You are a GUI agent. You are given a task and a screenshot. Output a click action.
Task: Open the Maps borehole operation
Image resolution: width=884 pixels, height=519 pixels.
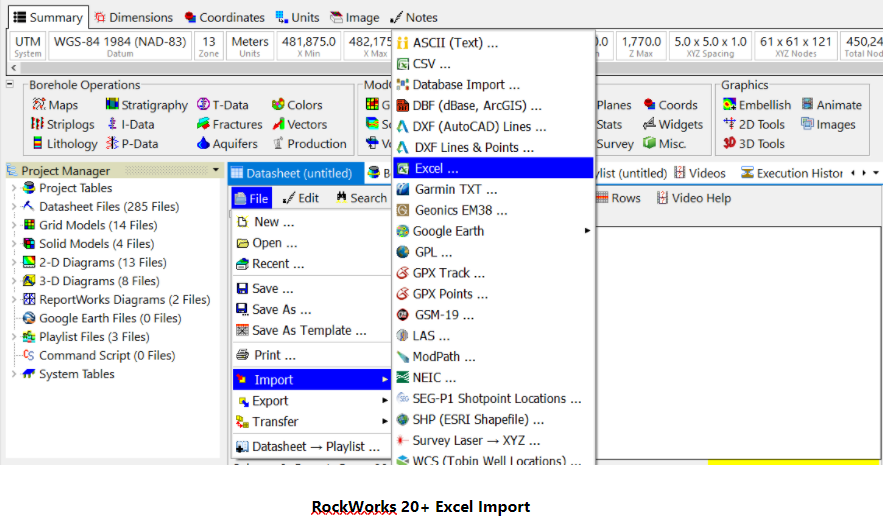click(55, 105)
